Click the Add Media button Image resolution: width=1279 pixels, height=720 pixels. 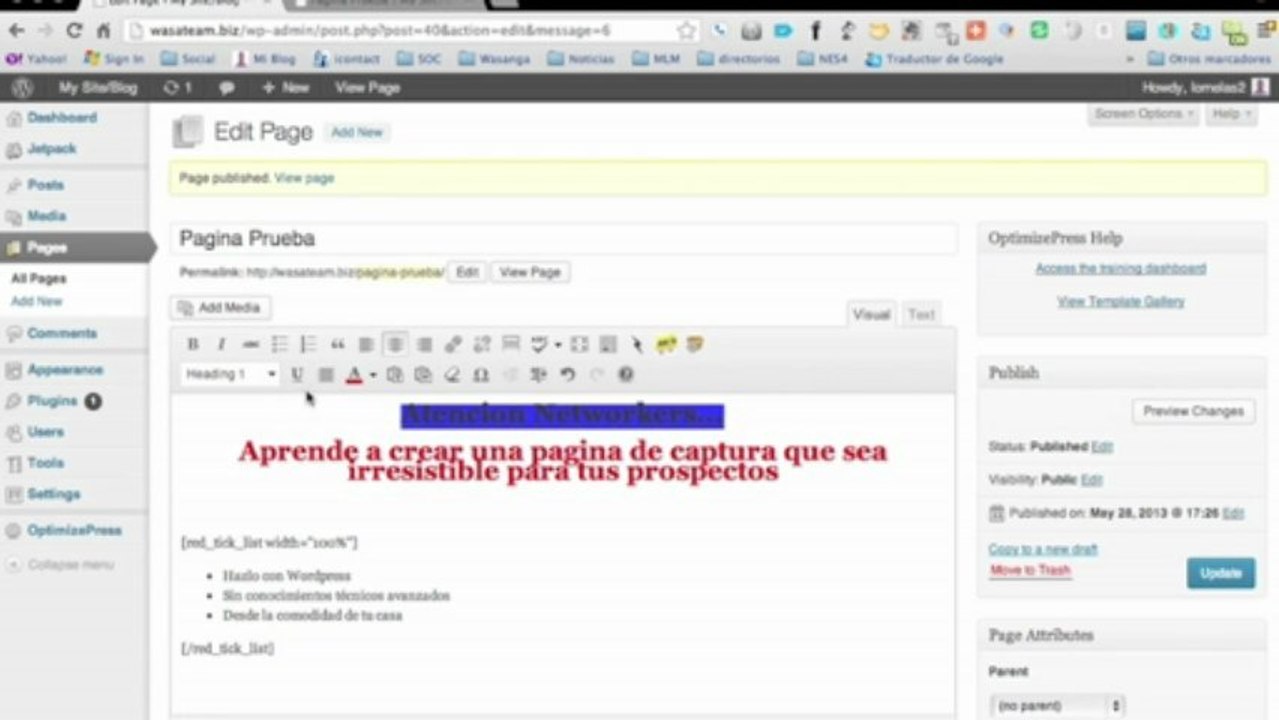(x=220, y=308)
